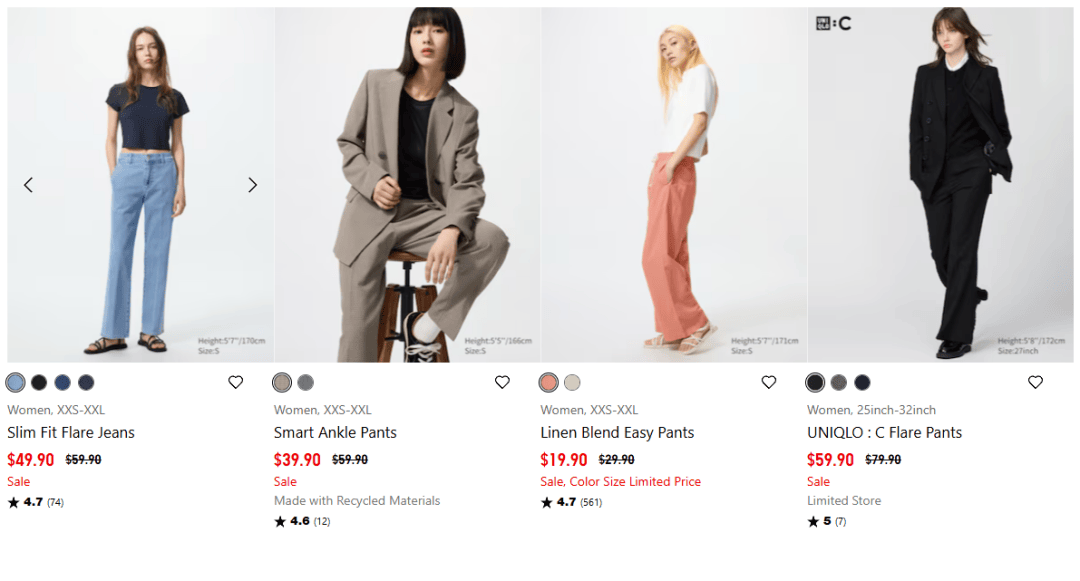Choose coral swatch for Linen Blend Easy Pants
Image resolution: width=1080 pixels, height=581 pixels.
point(549,382)
